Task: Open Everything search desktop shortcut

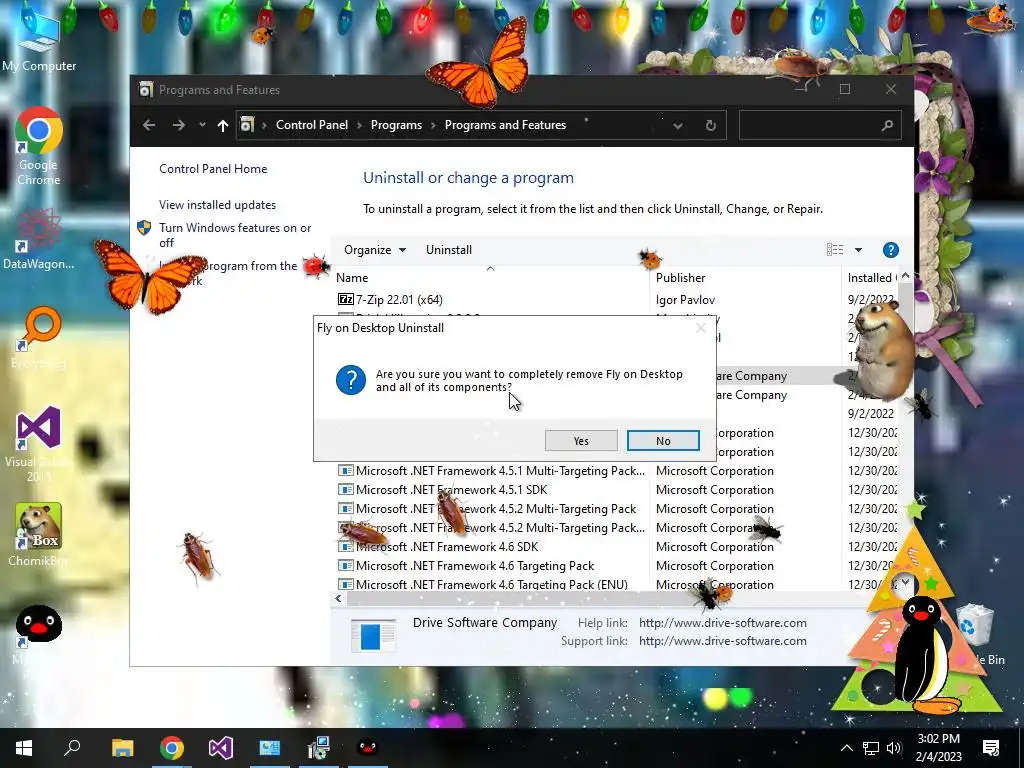Action: (39, 338)
